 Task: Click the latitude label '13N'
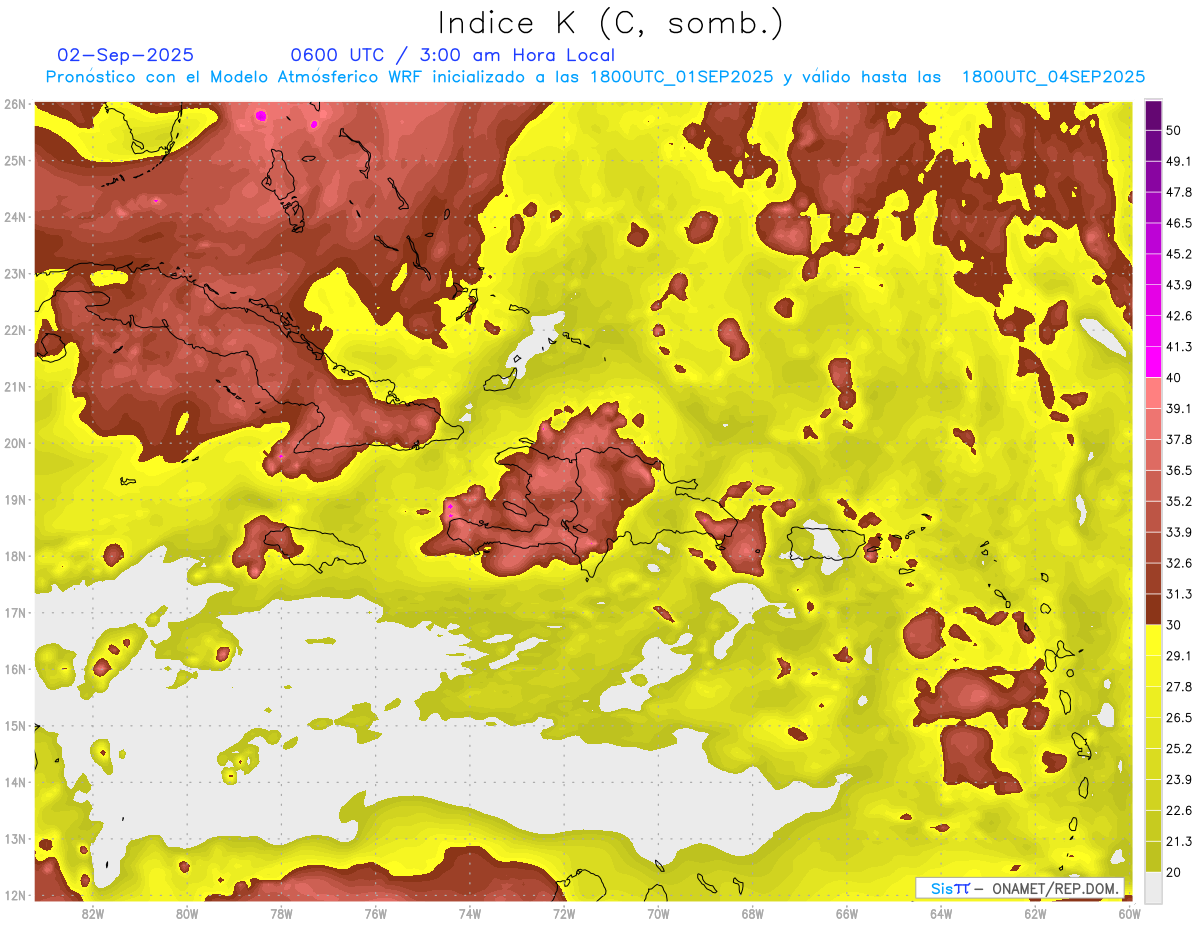click(15, 838)
